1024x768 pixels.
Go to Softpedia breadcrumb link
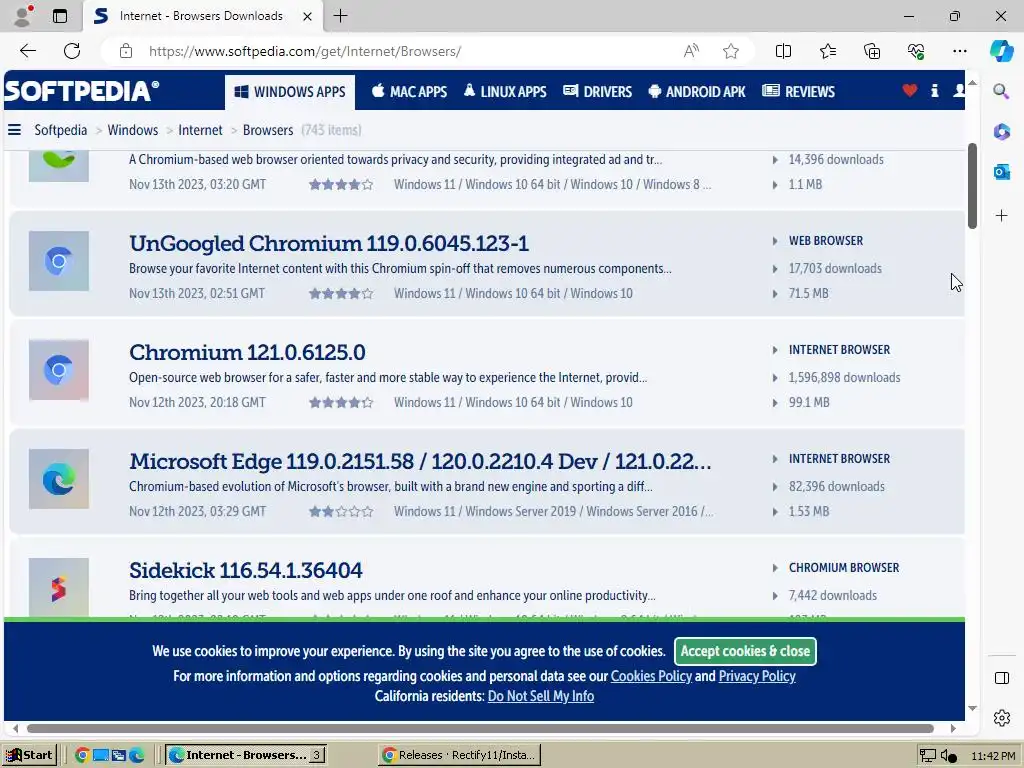[x=61, y=130]
